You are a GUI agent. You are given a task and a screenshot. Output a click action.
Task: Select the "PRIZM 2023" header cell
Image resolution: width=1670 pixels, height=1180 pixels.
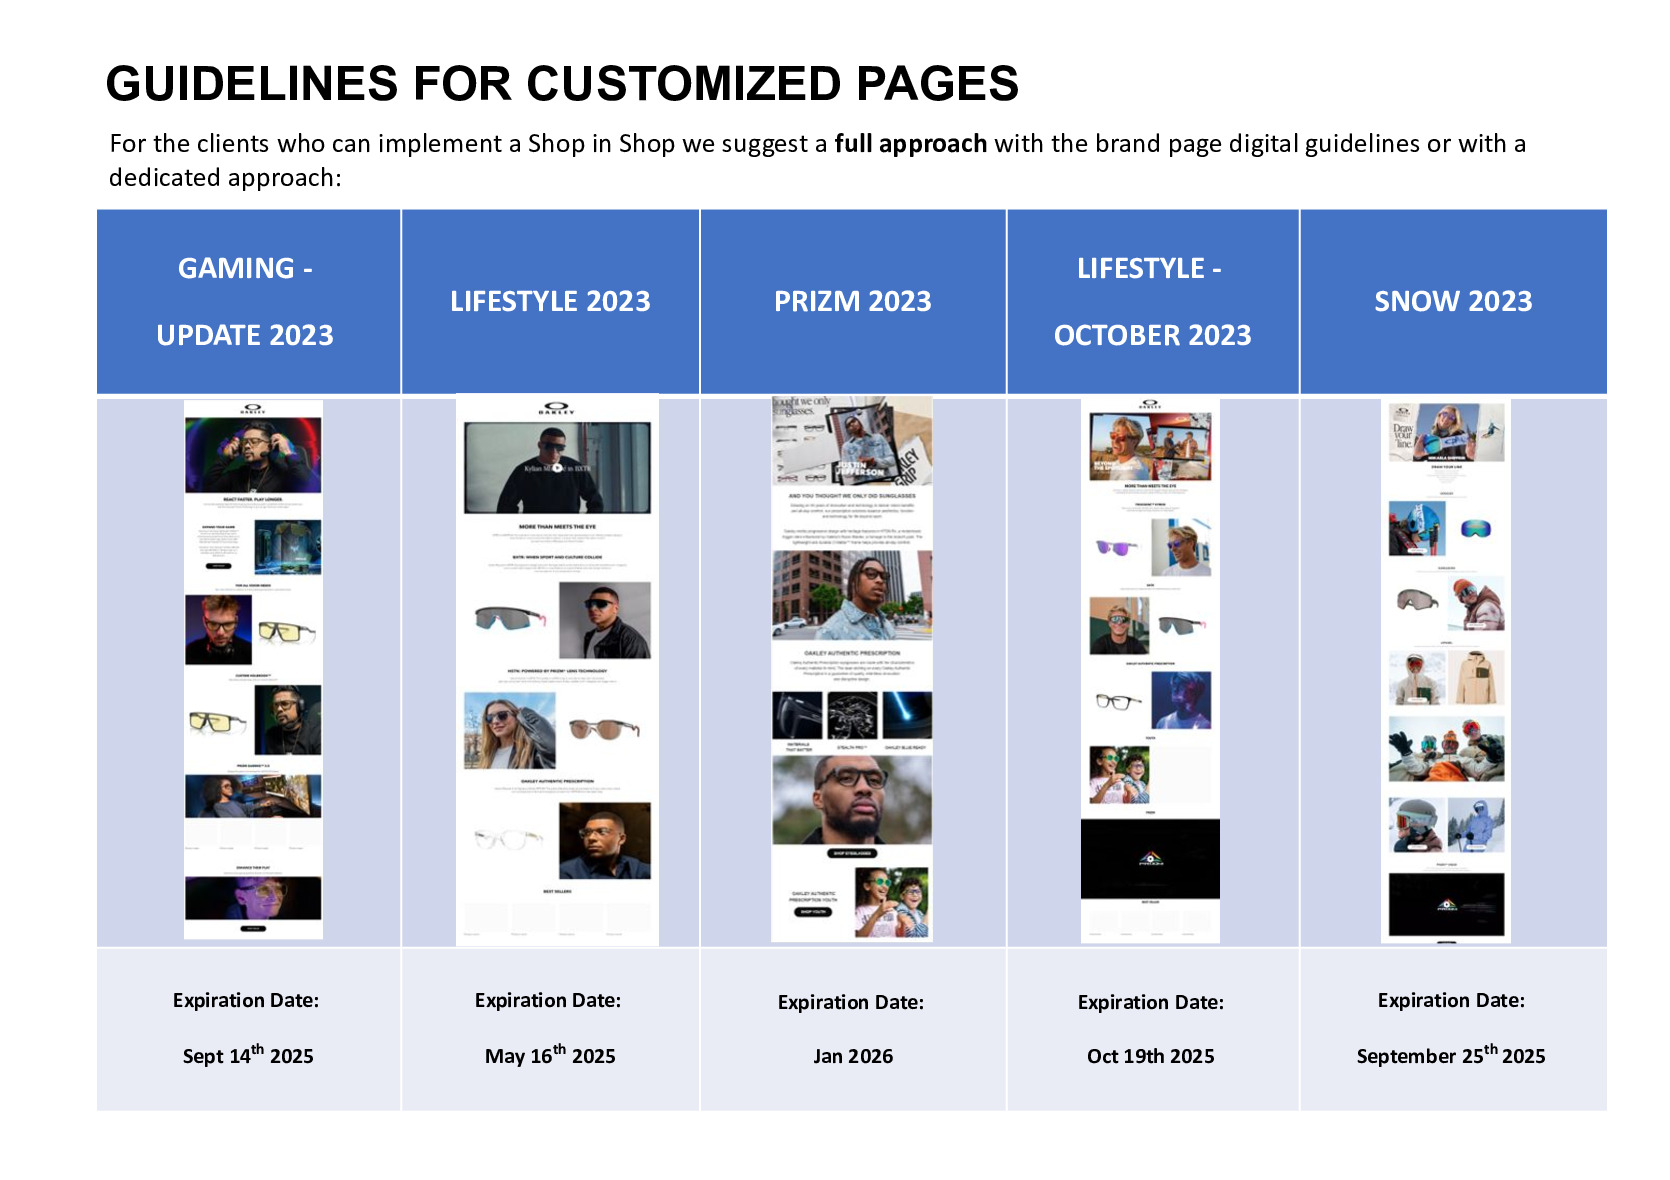(x=853, y=302)
